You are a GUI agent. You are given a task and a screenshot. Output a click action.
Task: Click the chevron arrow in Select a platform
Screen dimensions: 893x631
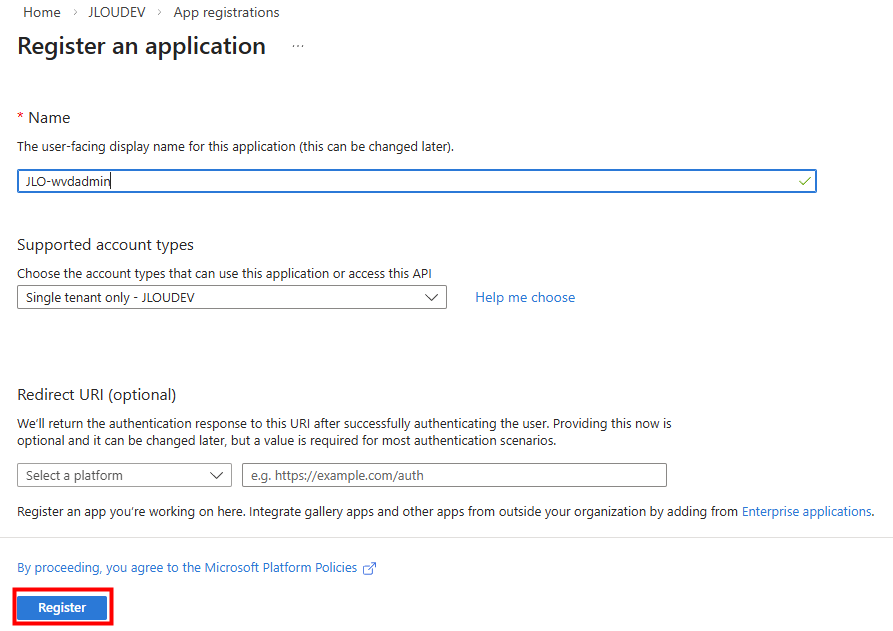tap(217, 475)
